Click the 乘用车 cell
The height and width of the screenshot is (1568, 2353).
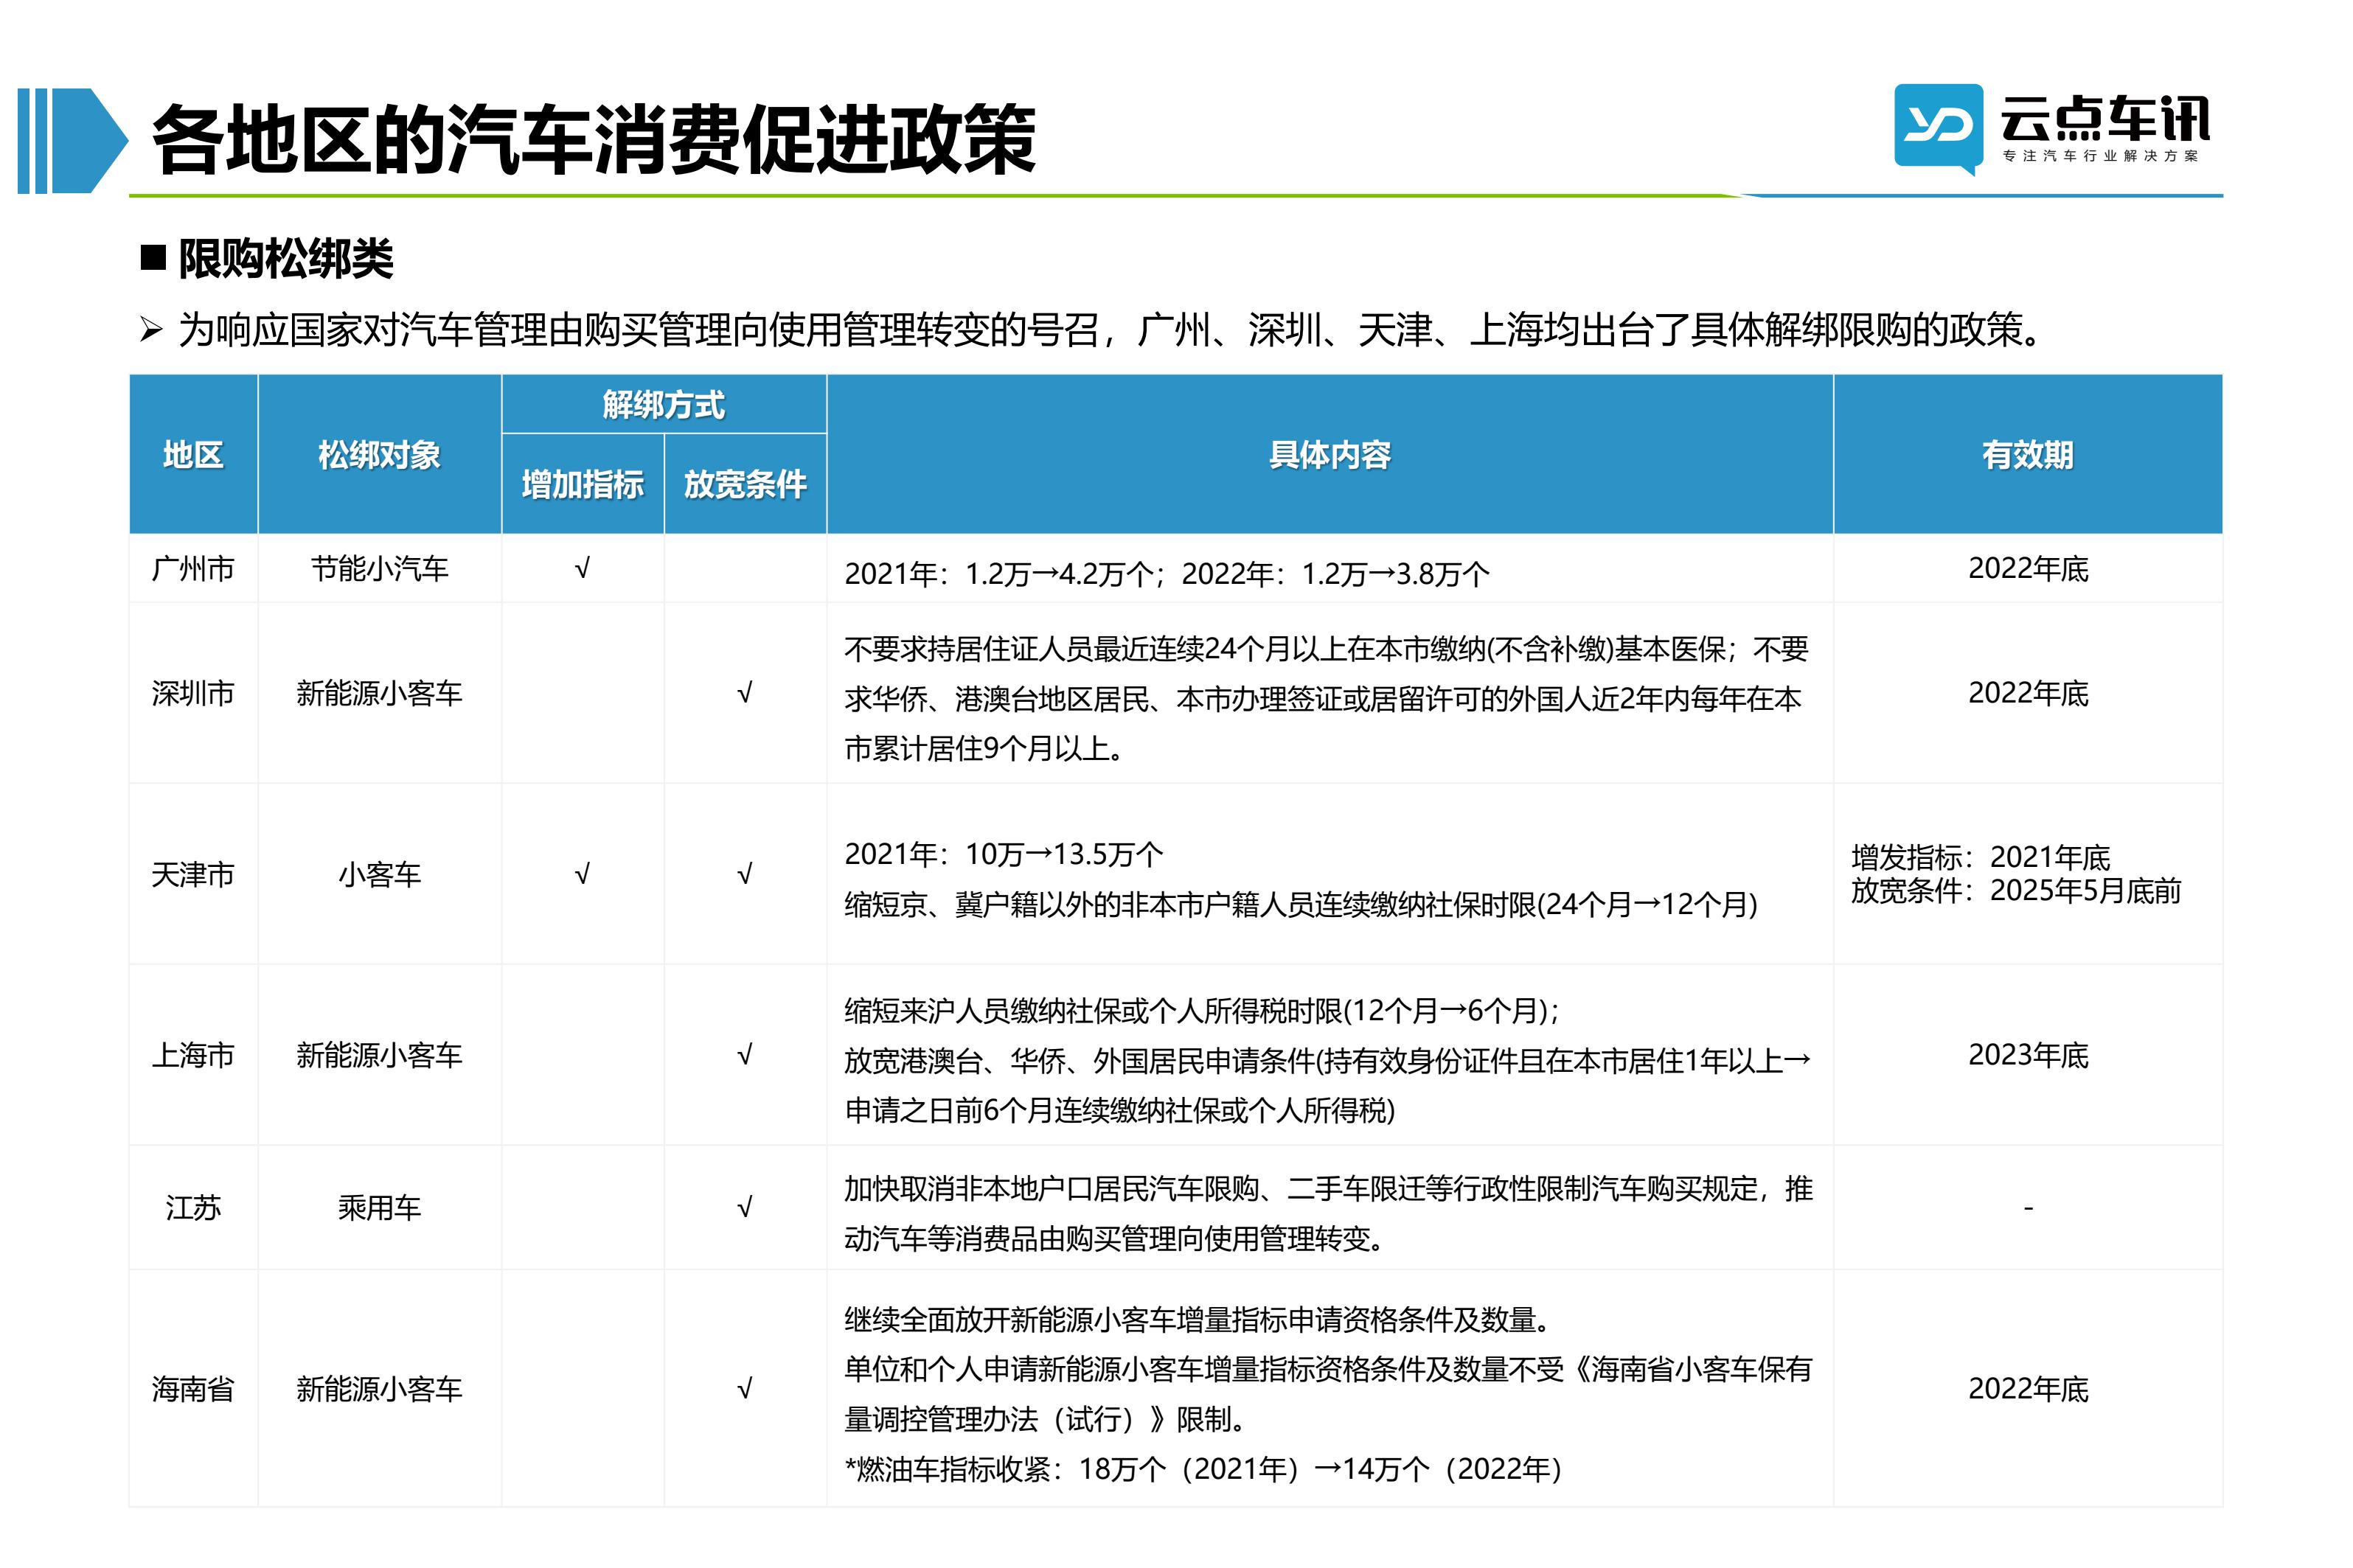(x=379, y=1208)
